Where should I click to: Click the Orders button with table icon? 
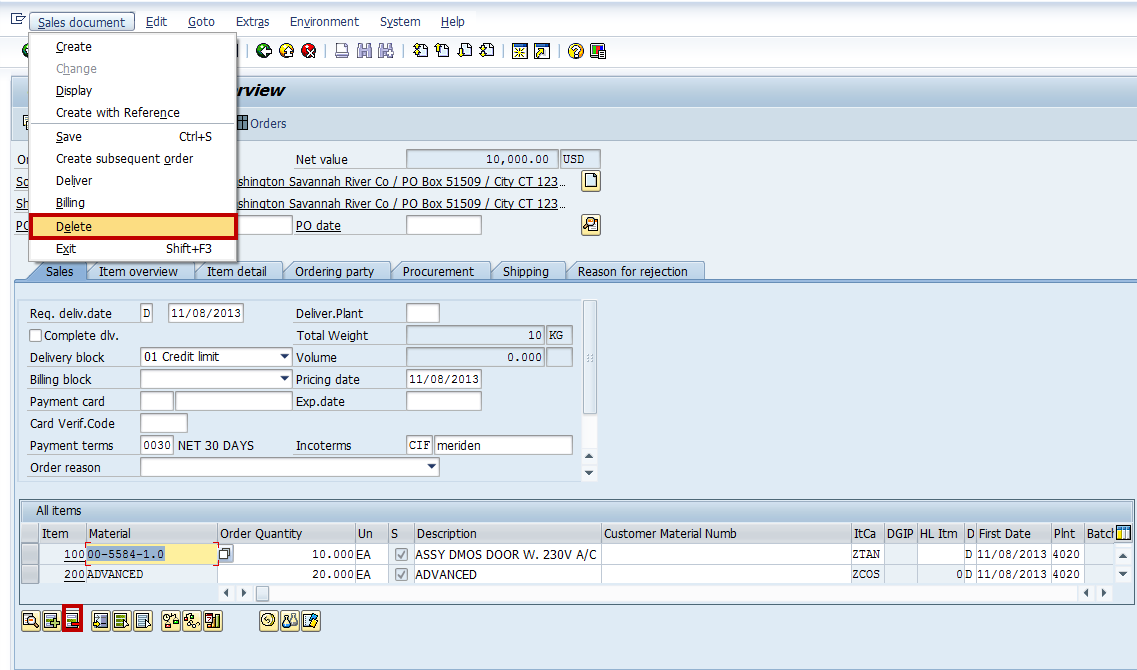[261, 123]
